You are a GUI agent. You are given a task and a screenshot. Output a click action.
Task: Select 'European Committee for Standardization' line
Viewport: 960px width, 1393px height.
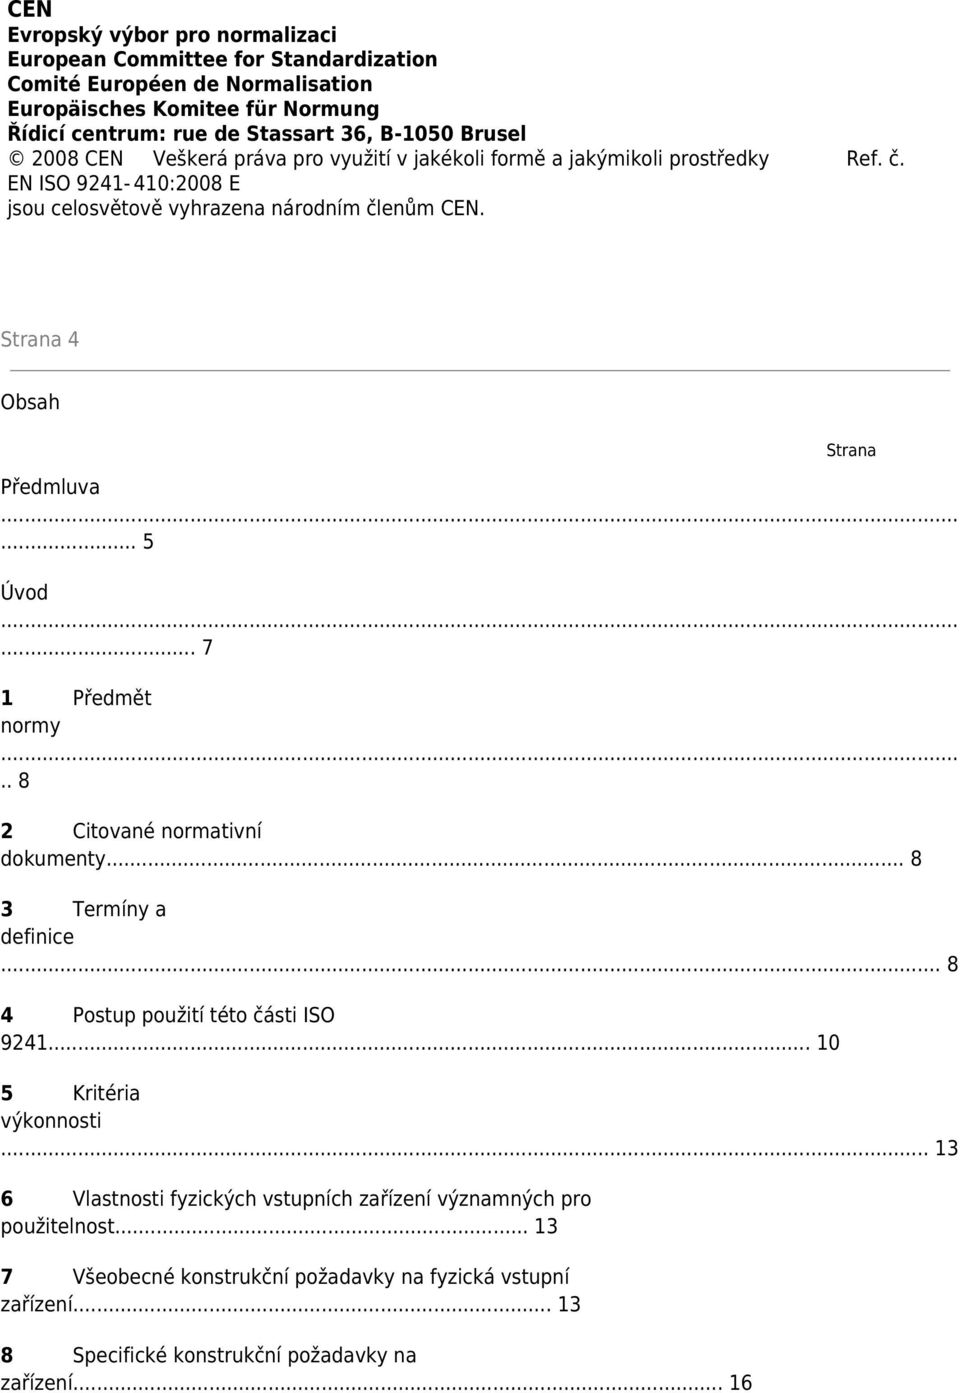coord(222,59)
